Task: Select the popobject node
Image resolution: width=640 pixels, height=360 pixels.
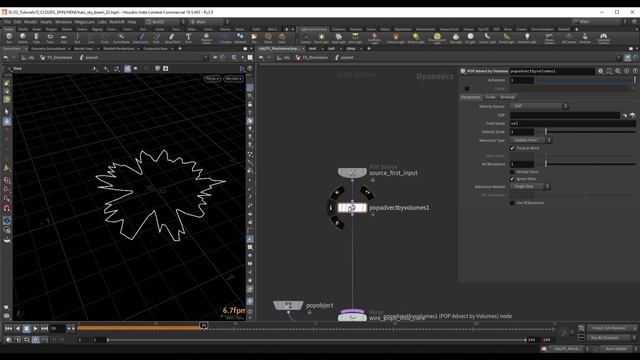Action: click(288, 305)
